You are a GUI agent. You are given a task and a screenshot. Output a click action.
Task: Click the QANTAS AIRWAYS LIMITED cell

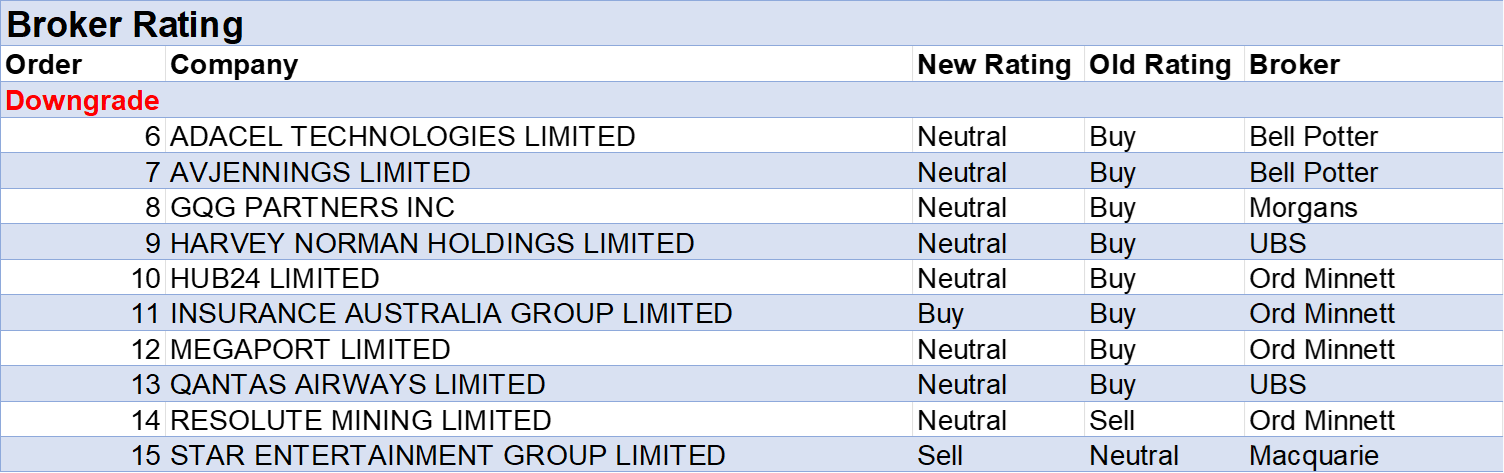(358, 385)
